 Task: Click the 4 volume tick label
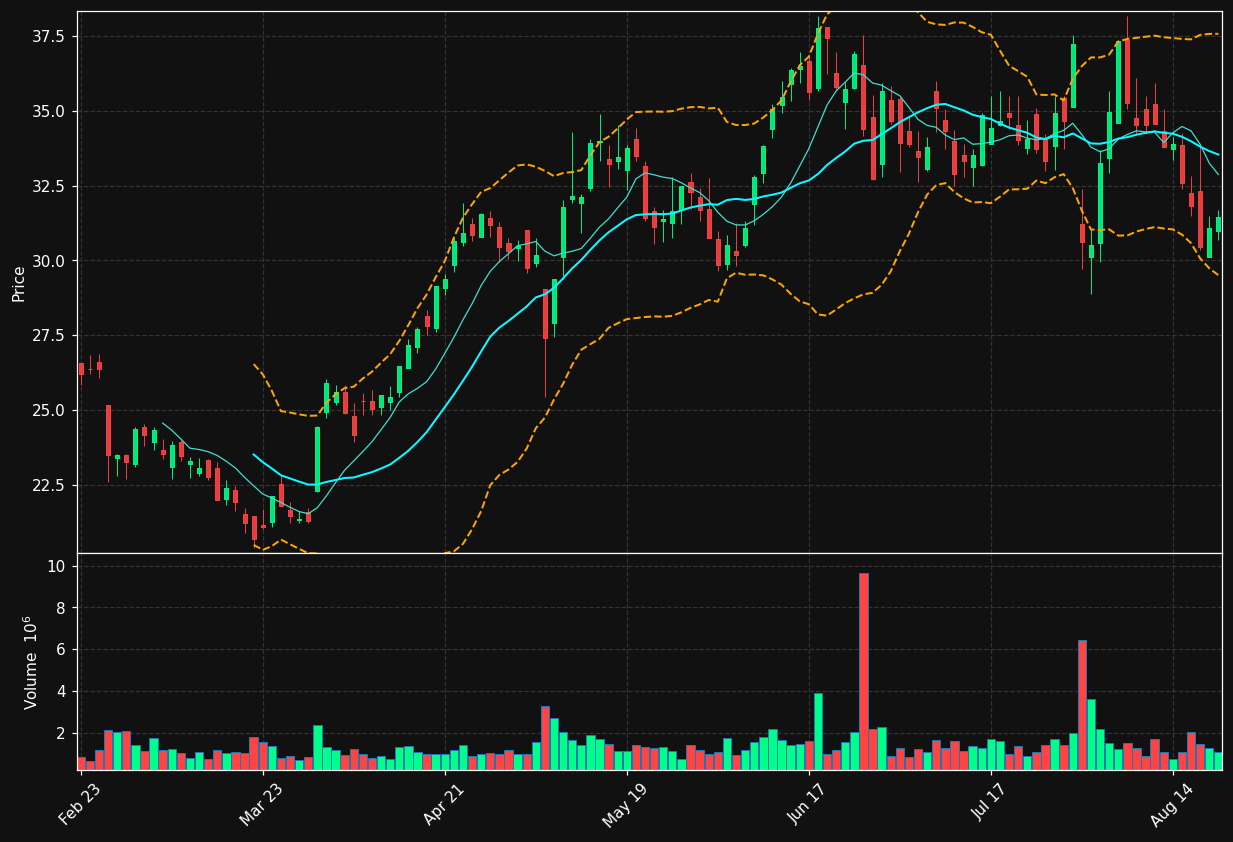tap(63, 692)
